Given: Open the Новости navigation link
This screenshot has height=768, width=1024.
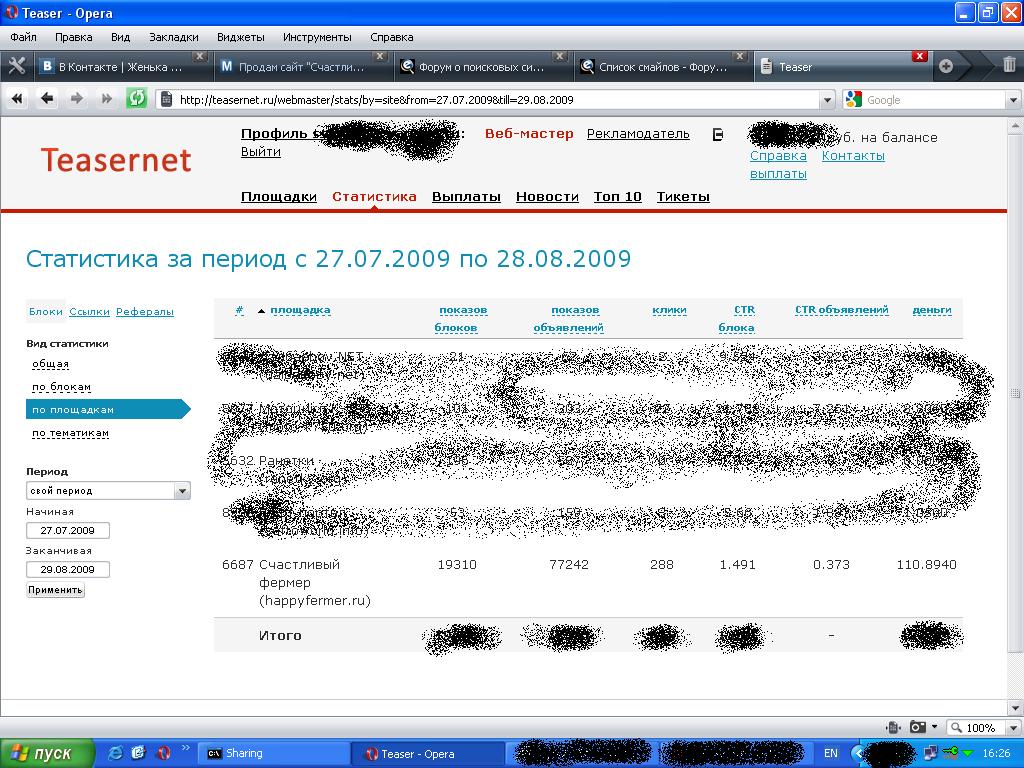Looking at the screenshot, I should click(x=547, y=197).
